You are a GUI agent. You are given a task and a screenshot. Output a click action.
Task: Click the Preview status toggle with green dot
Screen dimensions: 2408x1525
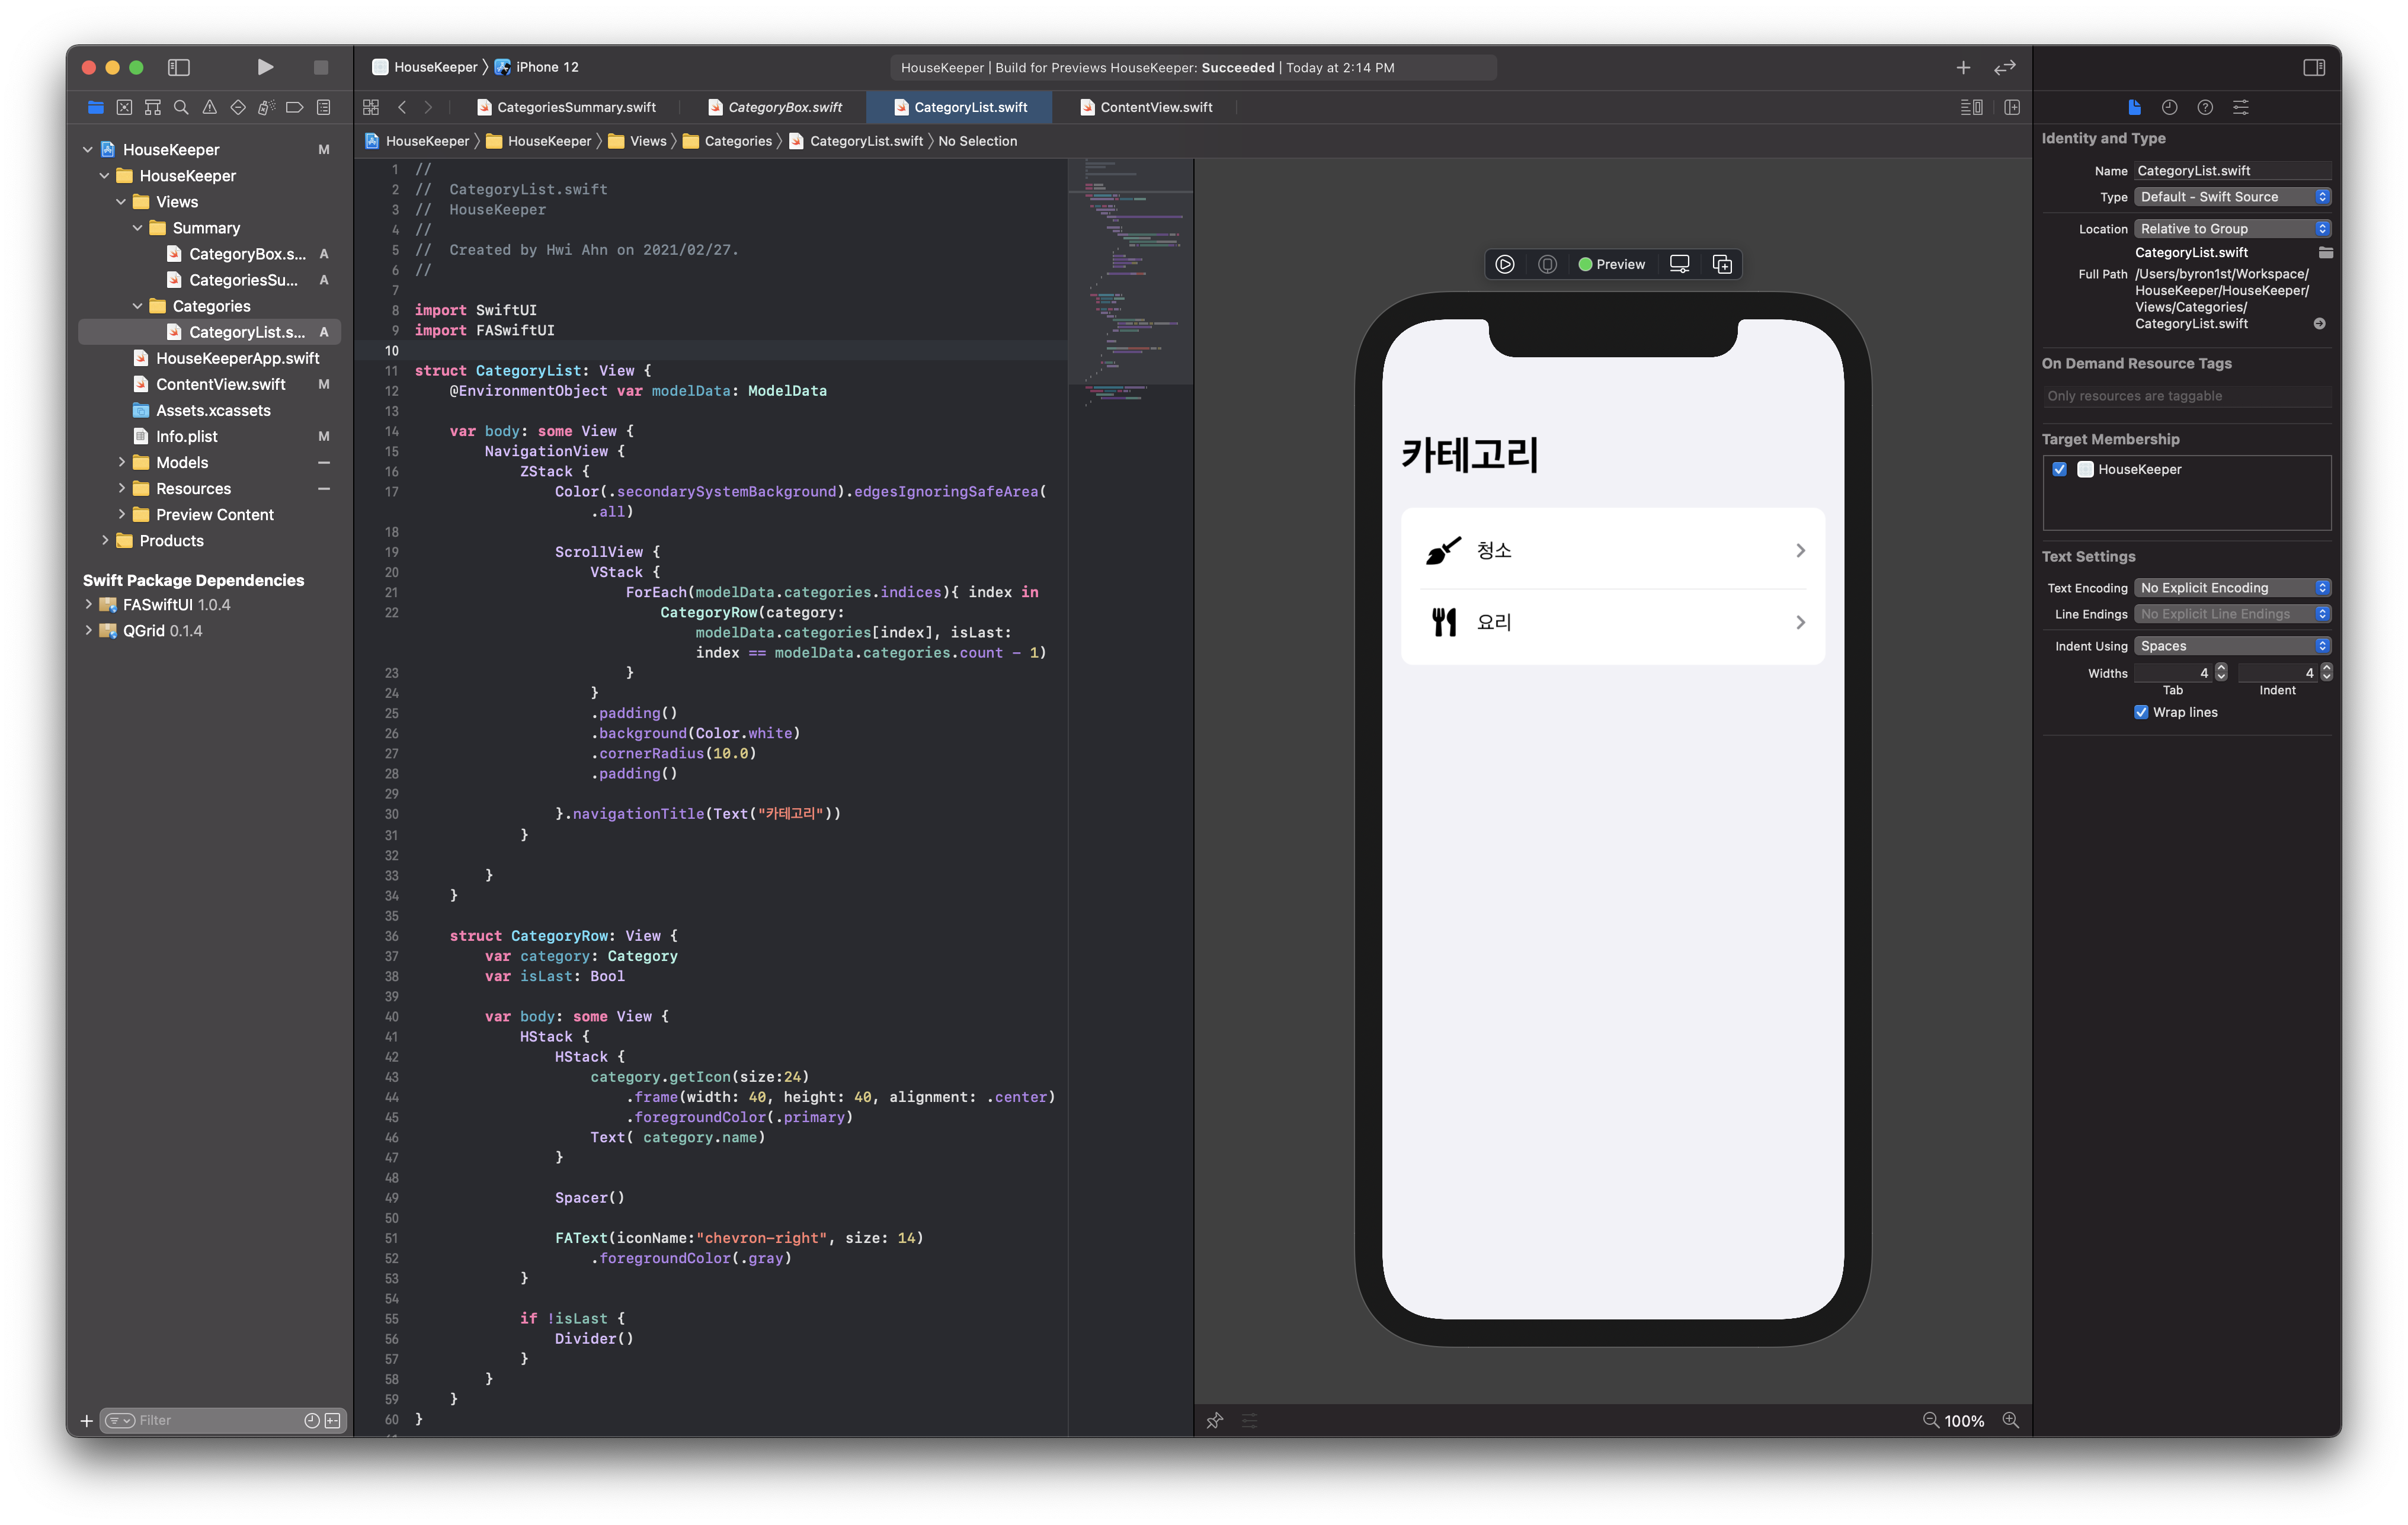tap(1611, 264)
